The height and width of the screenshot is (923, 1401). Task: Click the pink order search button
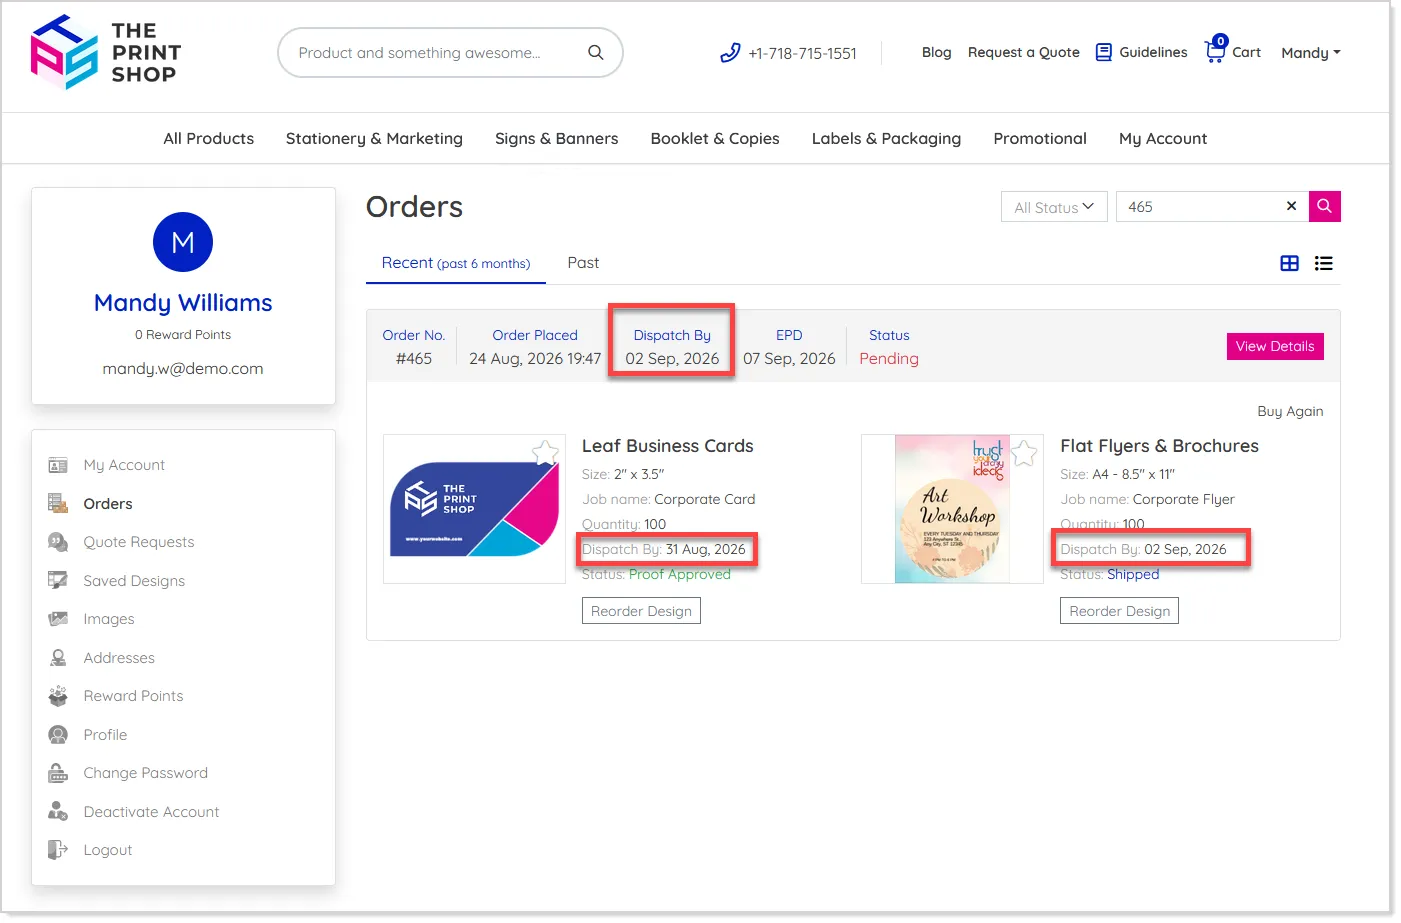tap(1324, 206)
